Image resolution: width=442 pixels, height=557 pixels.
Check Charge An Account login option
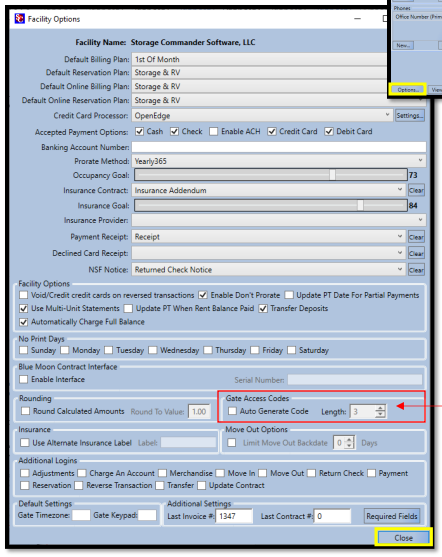(x=82, y=473)
